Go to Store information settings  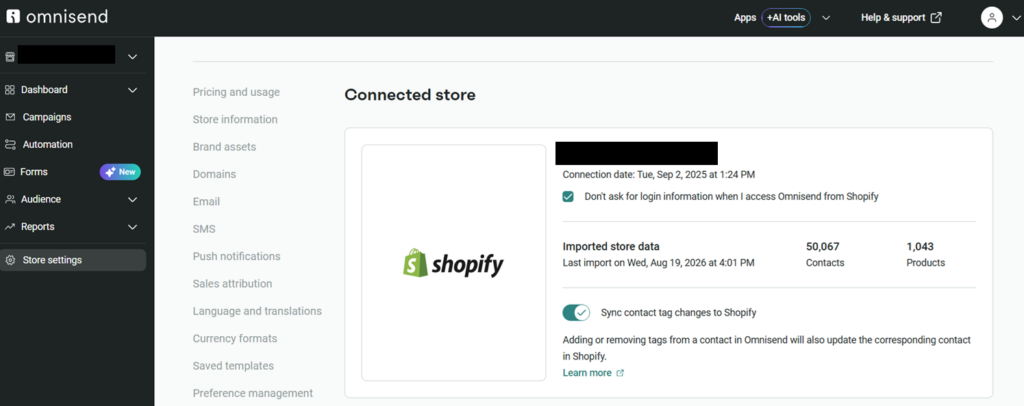click(235, 119)
